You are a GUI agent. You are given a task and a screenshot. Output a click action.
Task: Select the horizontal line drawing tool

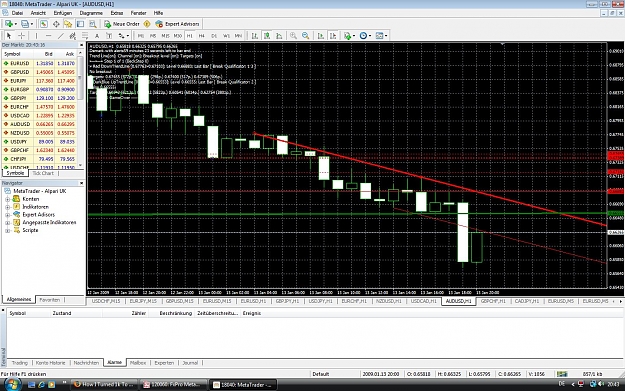pos(49,36)
